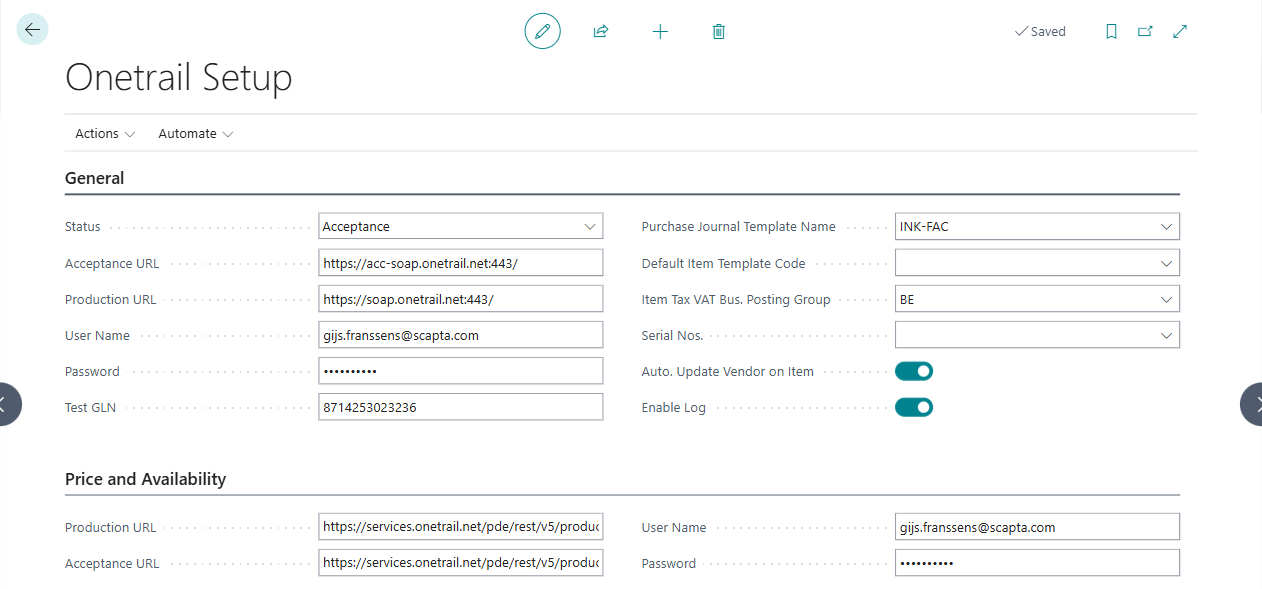
Task: Create new record with plus icon
Action: point(660,32)
